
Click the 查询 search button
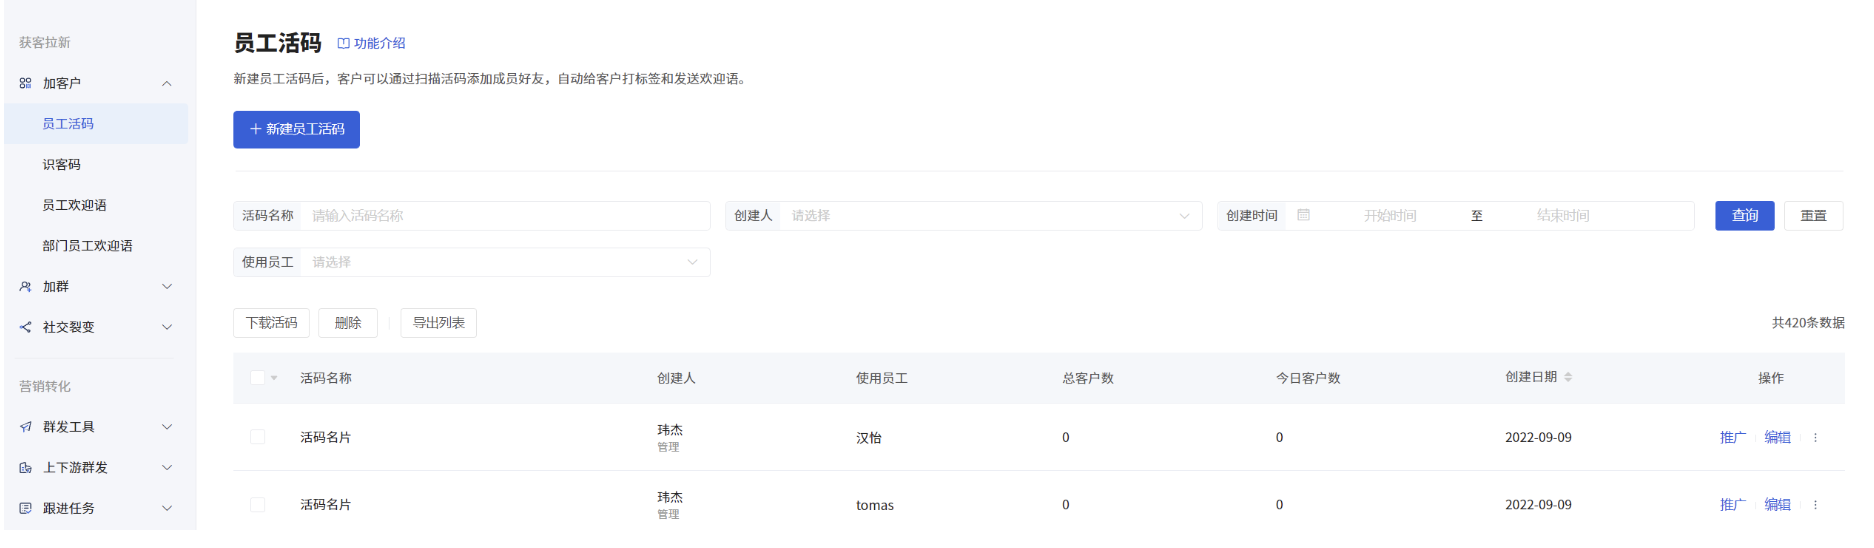1744,215
